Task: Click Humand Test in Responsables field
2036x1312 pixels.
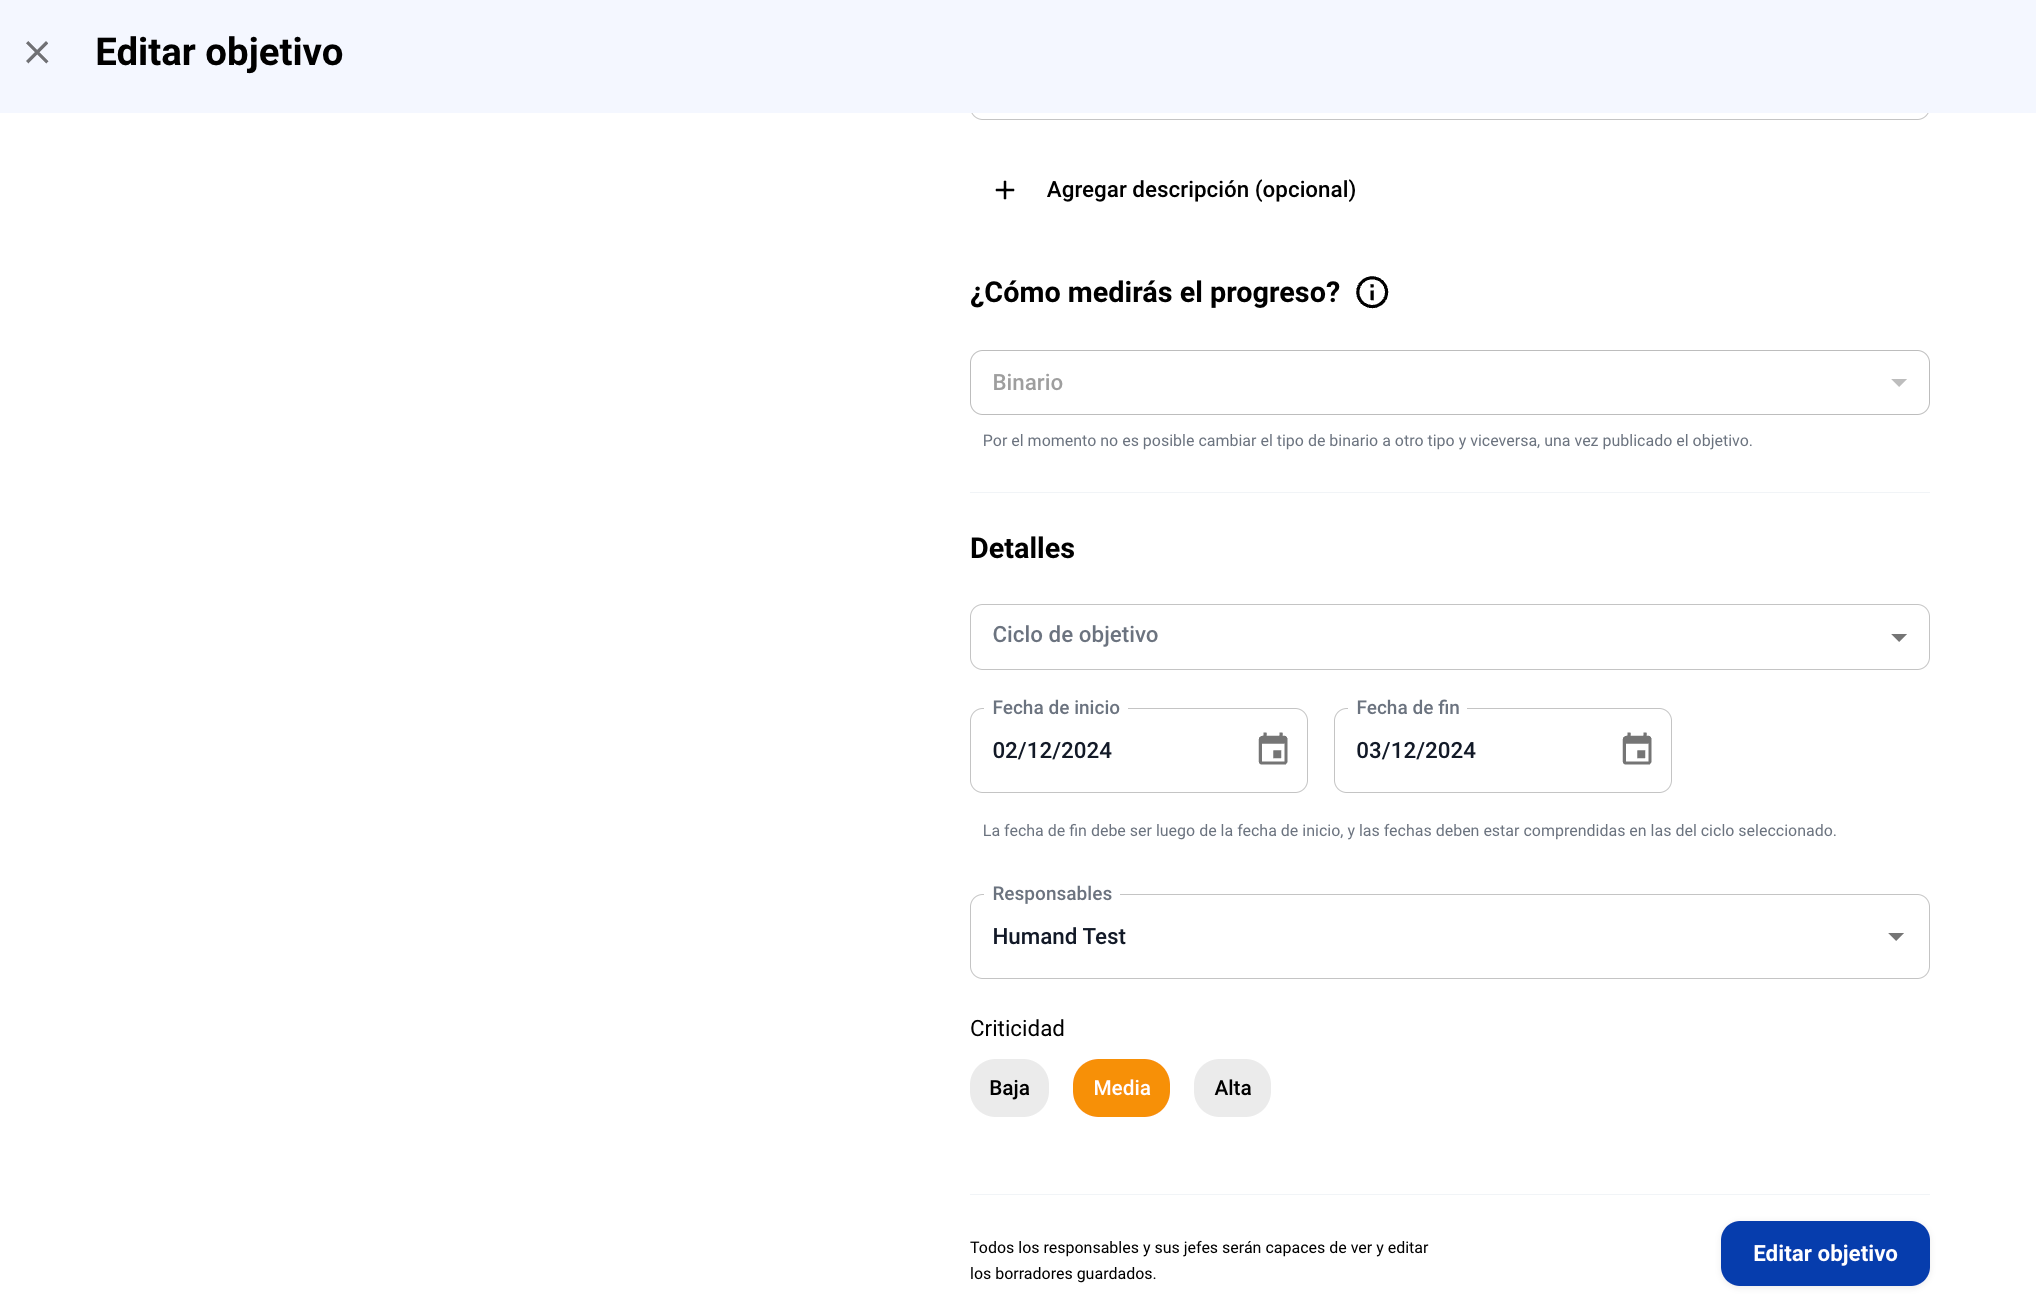Action: (x=1059, y=937)
